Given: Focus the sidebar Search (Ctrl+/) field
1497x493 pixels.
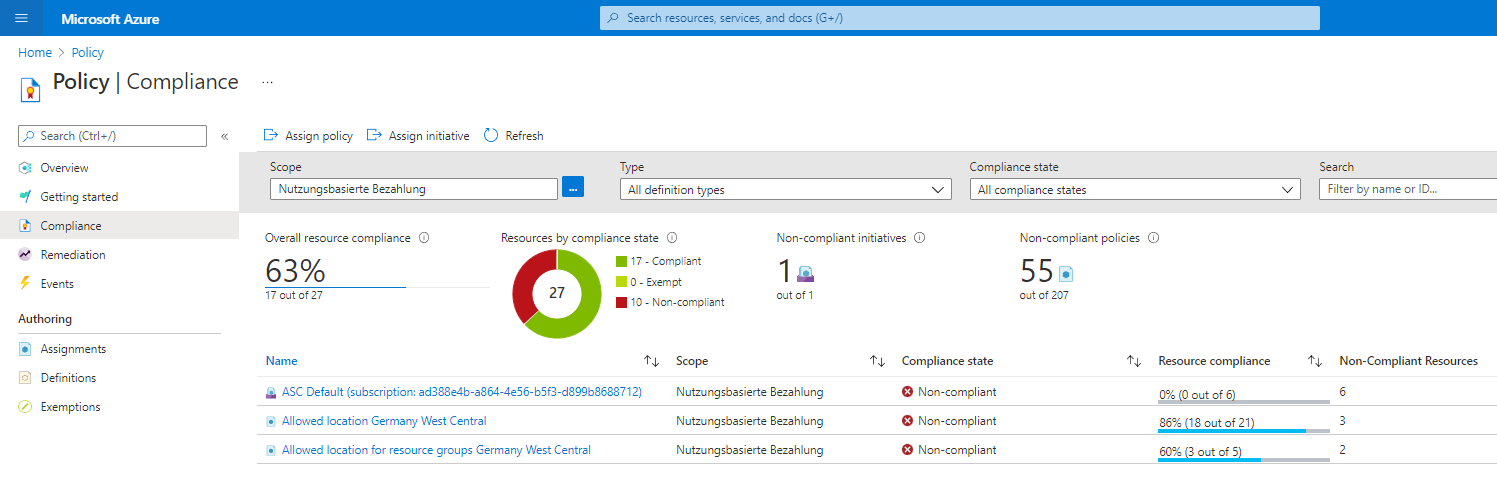Looking at the screenshot, I should click(x=113, y=136).
